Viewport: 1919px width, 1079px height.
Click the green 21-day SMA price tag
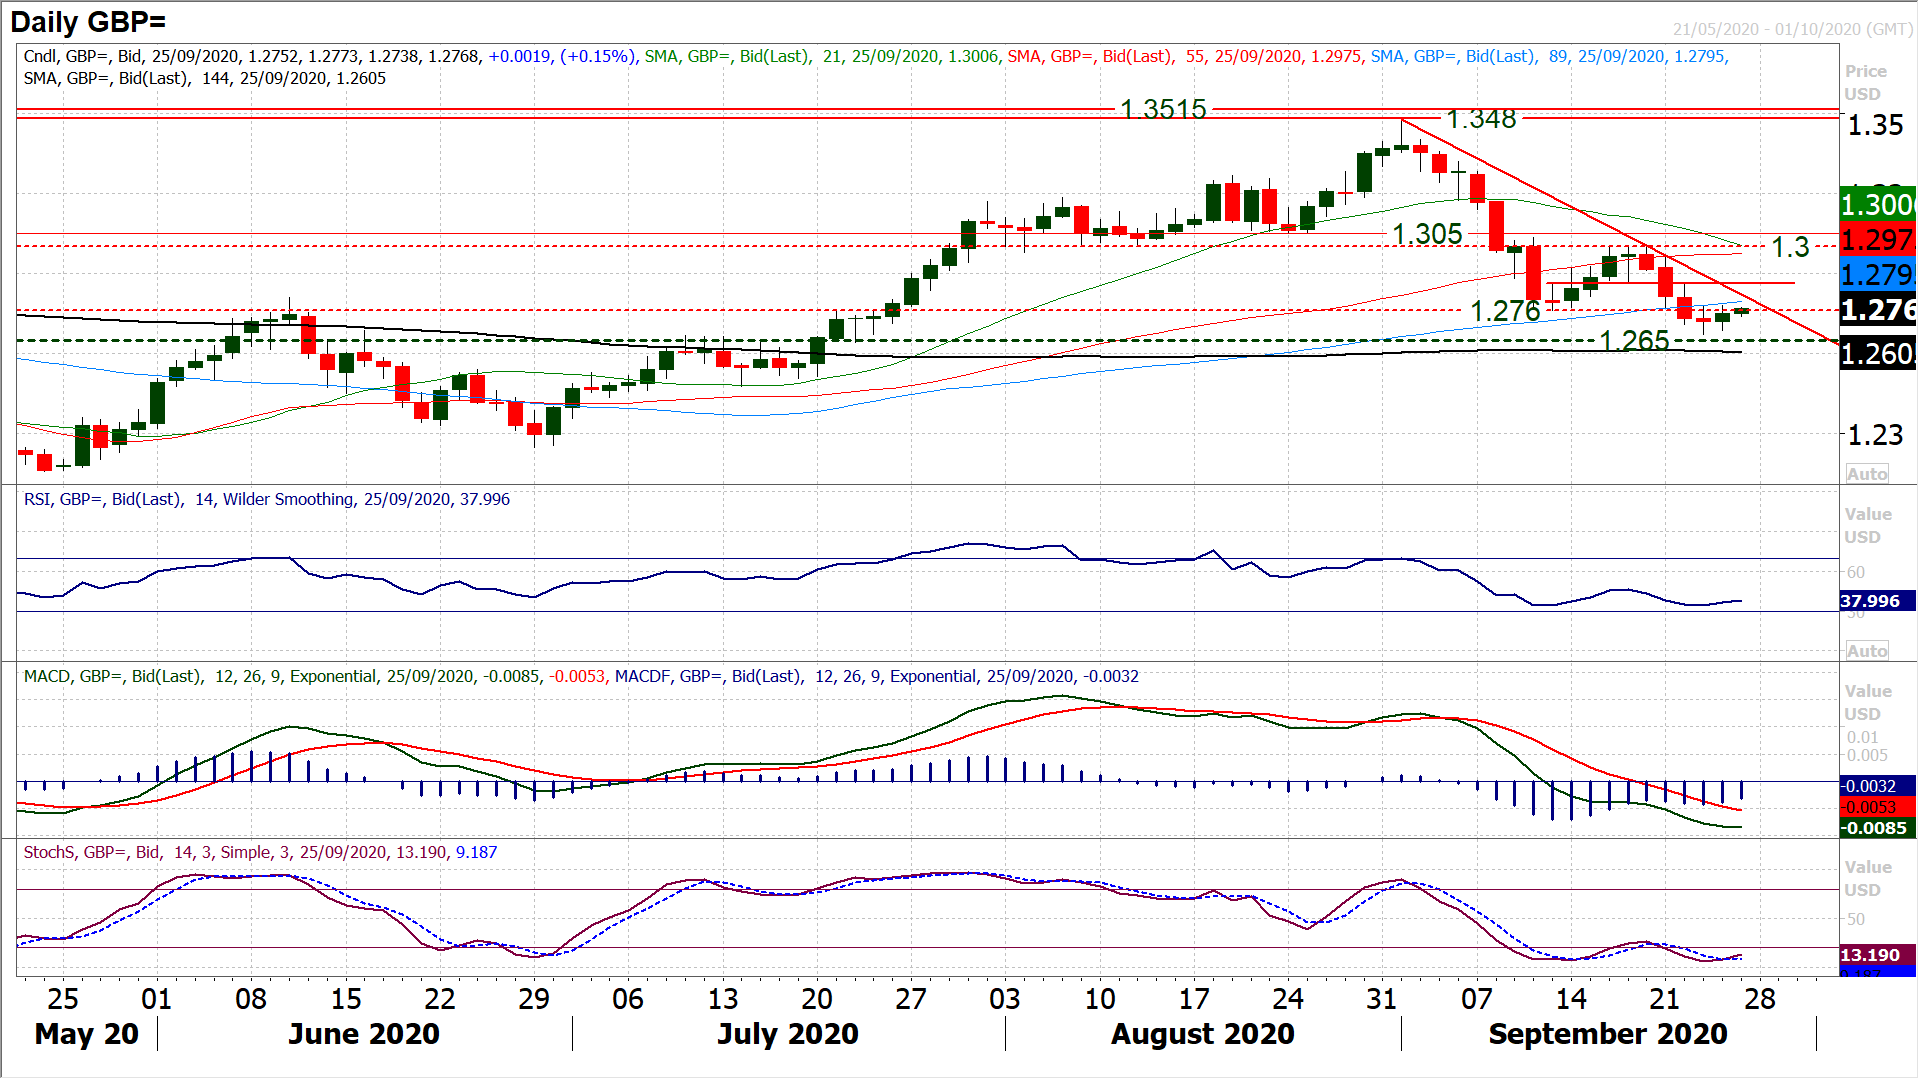(x=1877, y=204)
